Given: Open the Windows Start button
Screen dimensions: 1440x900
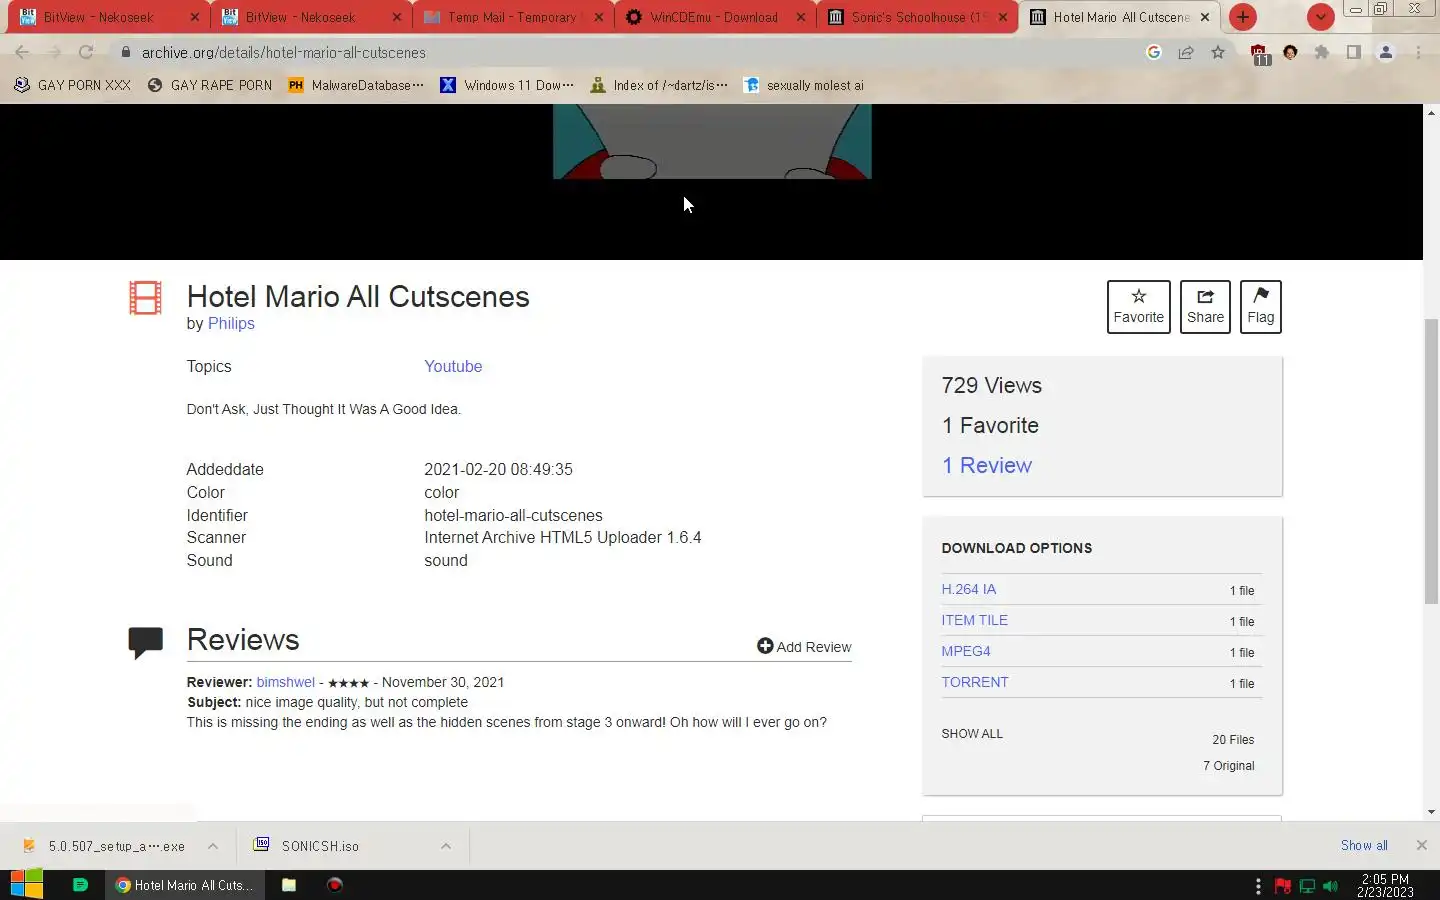Looking at the screenshot, I should (x=27, y=885).
